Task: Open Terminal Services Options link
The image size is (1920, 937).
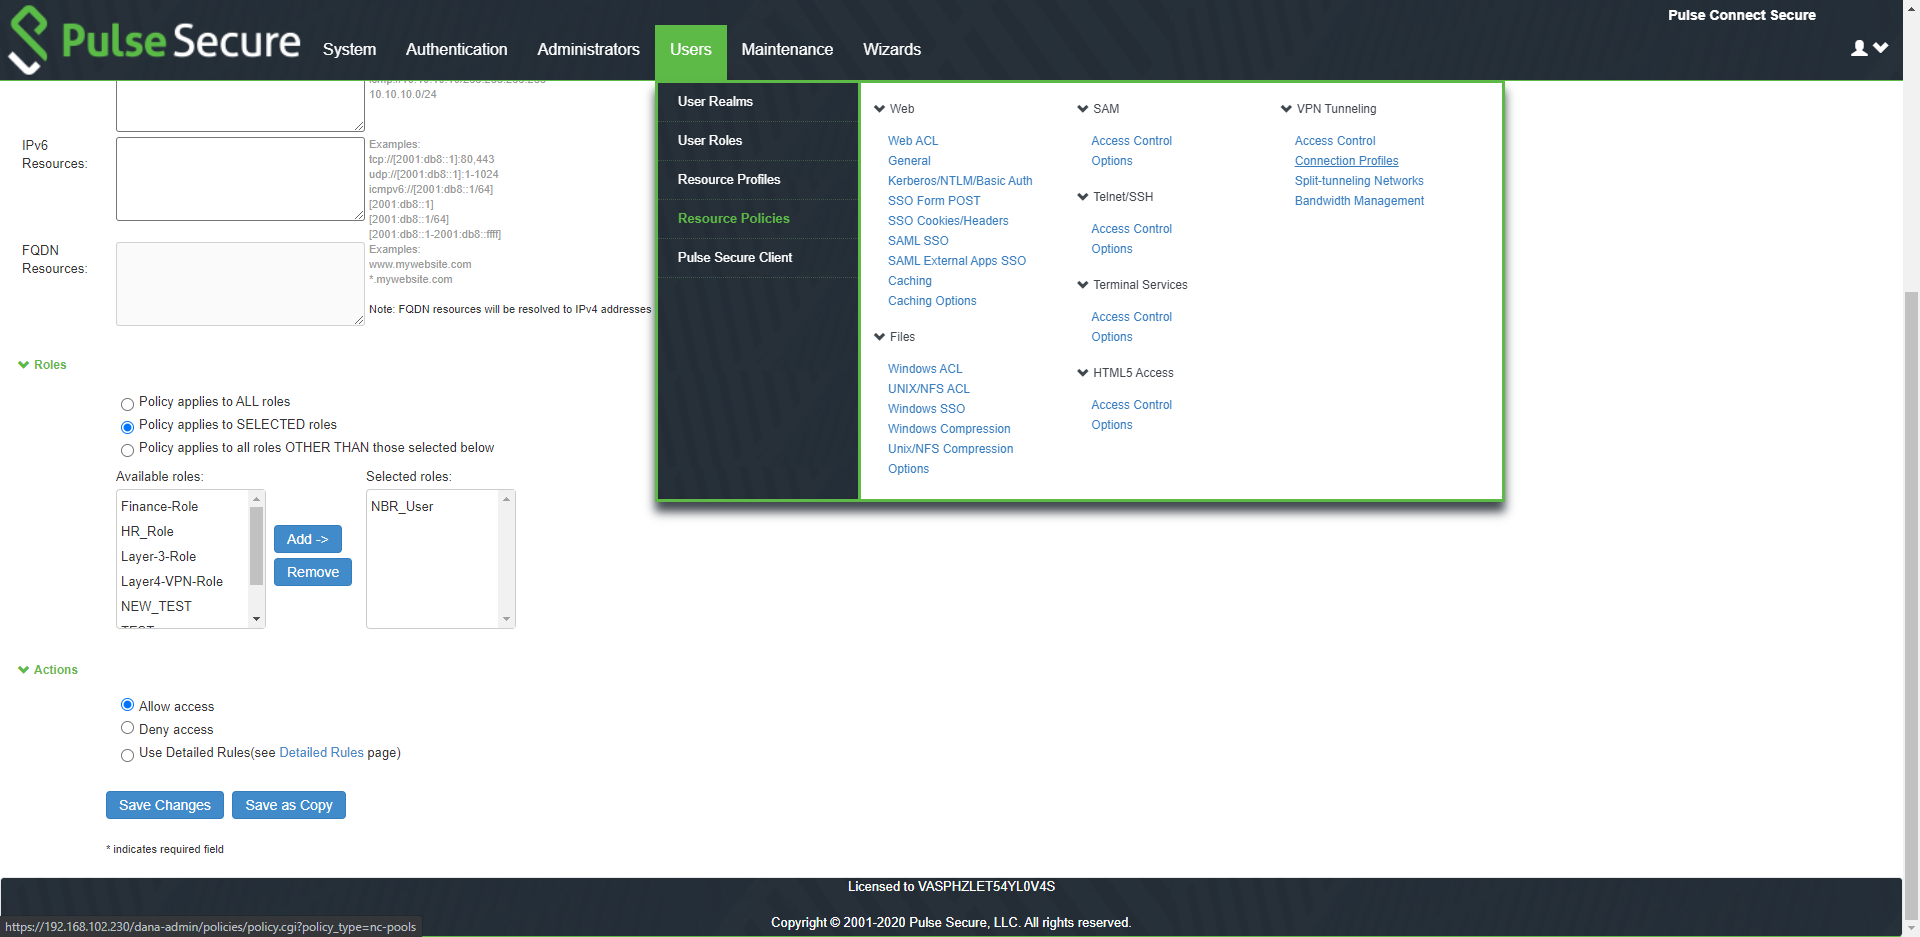Action: click(x=1112, y=337)
